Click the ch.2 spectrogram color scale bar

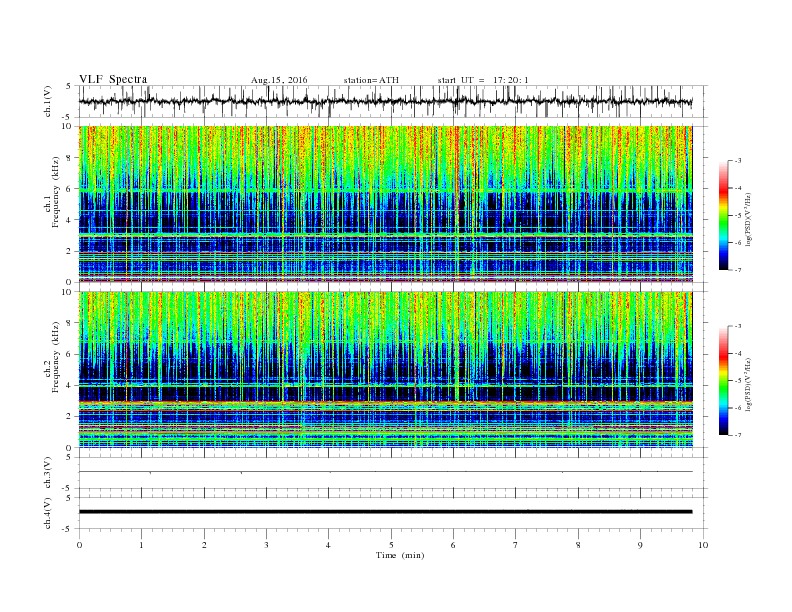[723, 381]
